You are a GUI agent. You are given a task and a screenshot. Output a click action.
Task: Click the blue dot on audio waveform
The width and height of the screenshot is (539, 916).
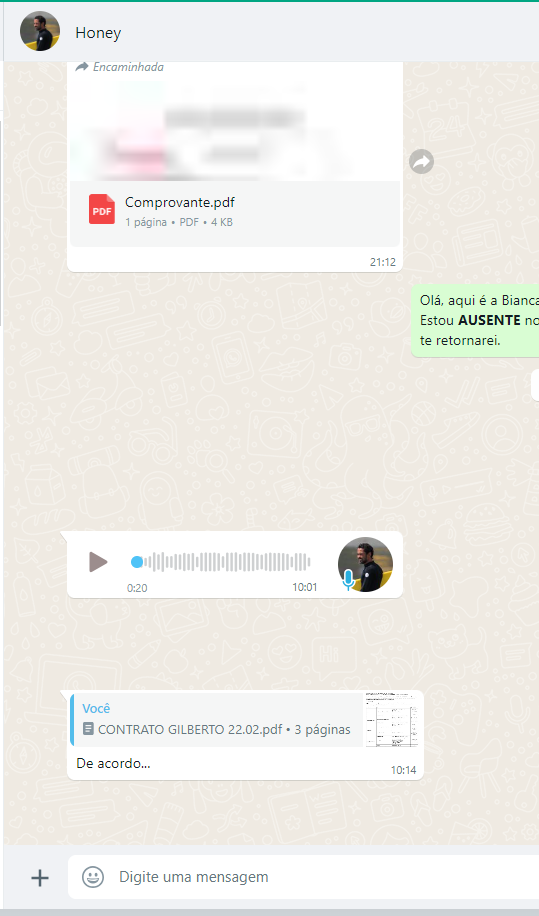[x=137, y=562]
